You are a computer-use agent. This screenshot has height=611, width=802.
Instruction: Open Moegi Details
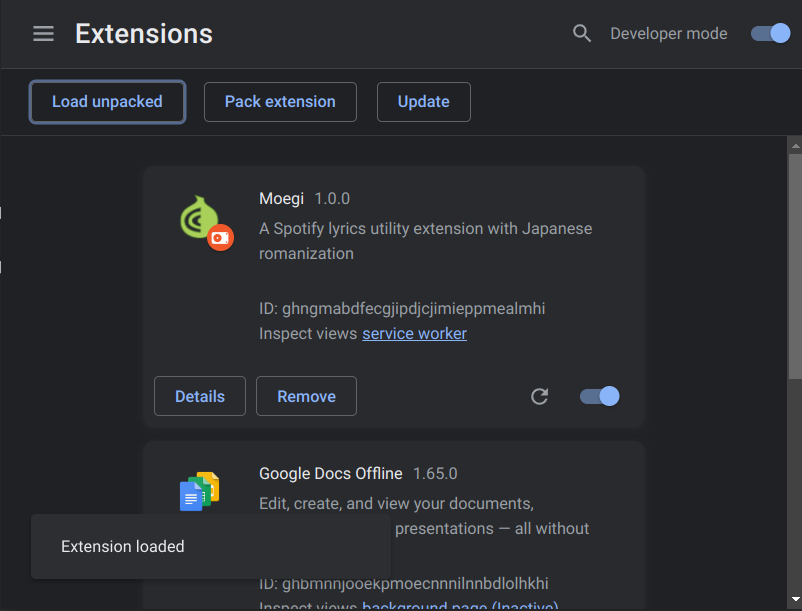coord(199,396)
